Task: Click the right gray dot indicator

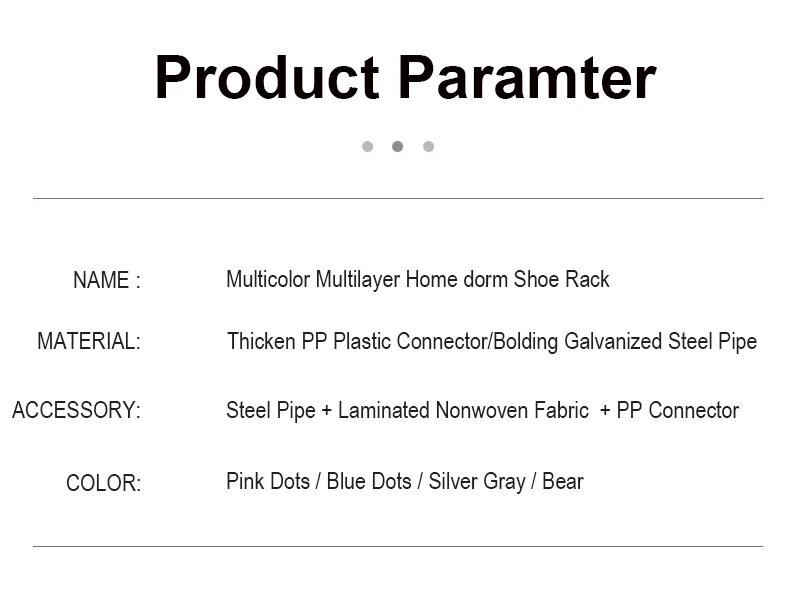Action: pos(429,147)
